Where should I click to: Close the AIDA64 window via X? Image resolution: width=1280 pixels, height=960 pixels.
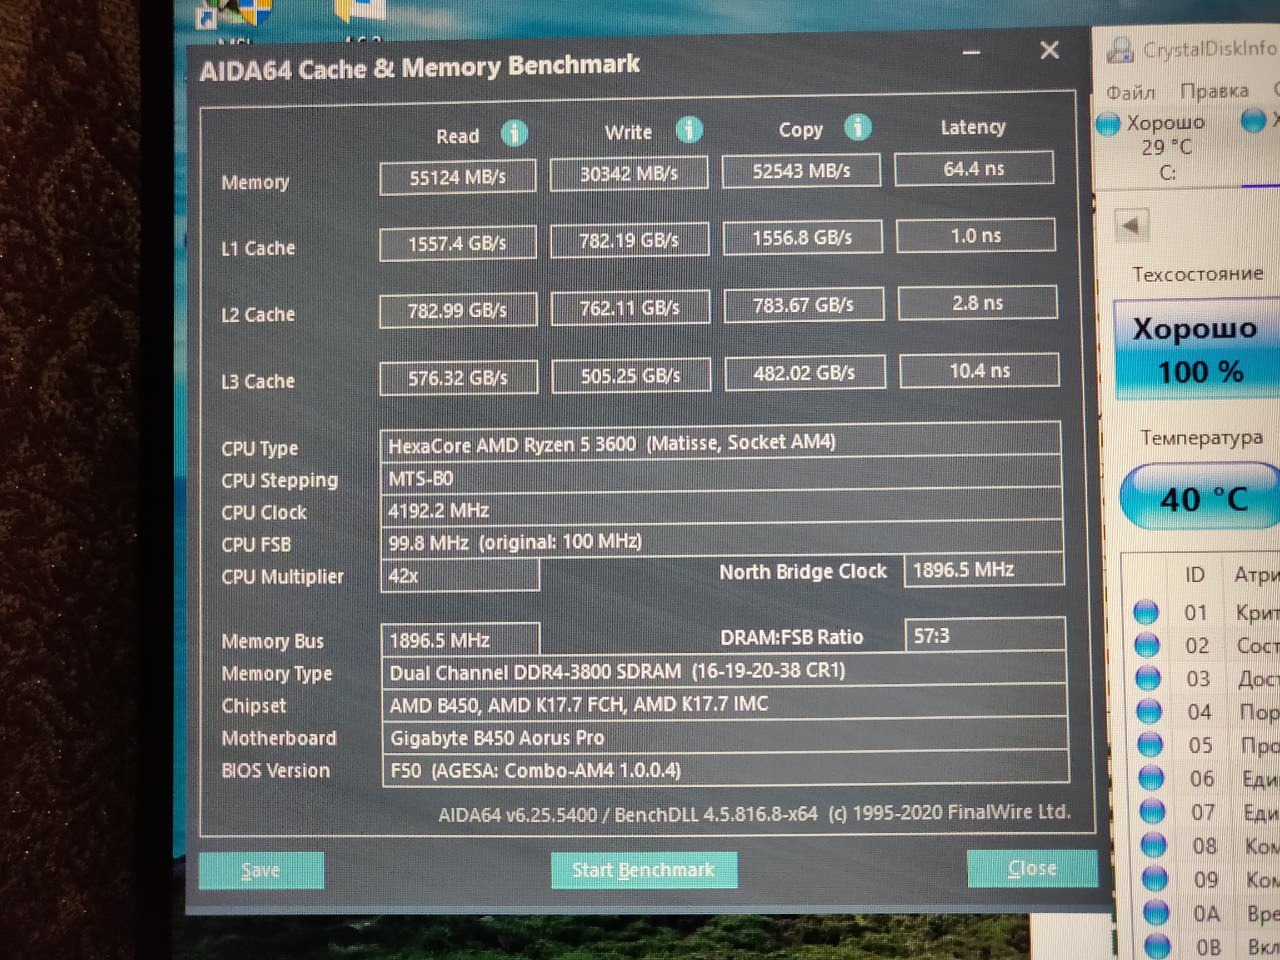[1049, 50]
